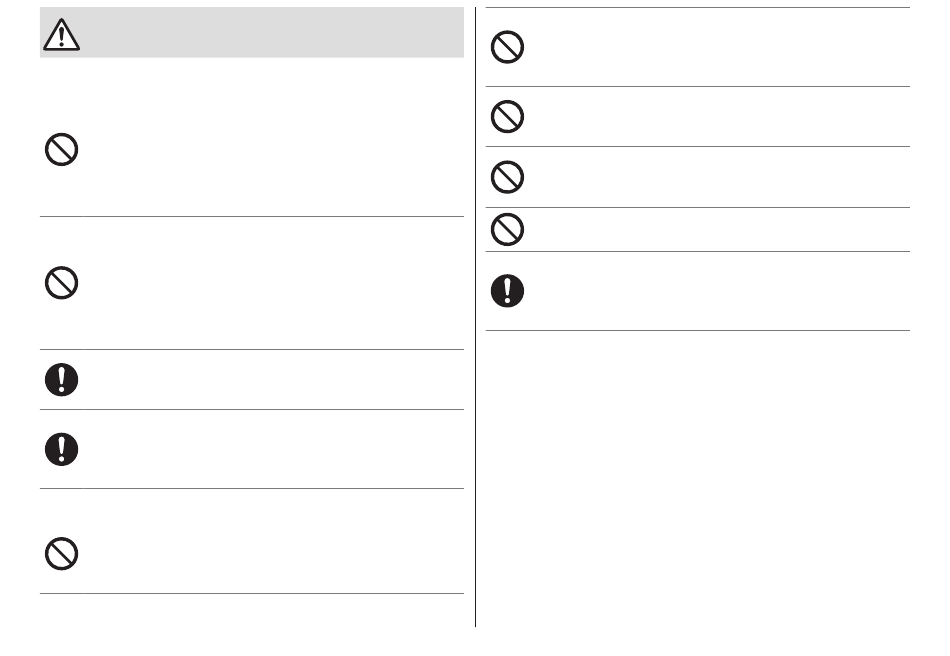This screenshot has width=950, height=656.
Task: Click the warning triangle icon in gray header
Action: coord(61,35)
